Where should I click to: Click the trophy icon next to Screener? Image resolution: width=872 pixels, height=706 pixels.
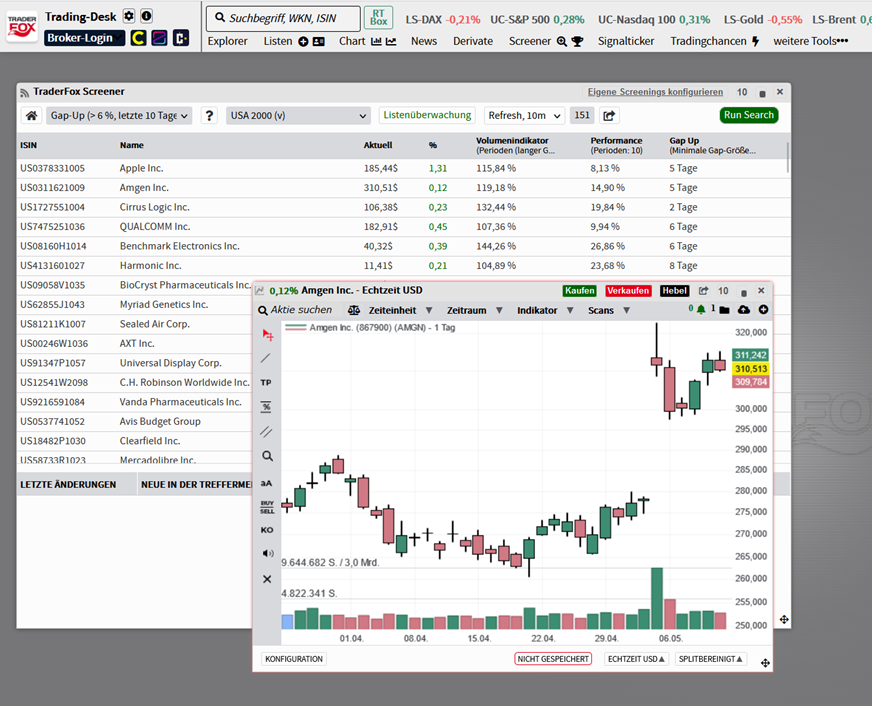click(x=577, y=42)
